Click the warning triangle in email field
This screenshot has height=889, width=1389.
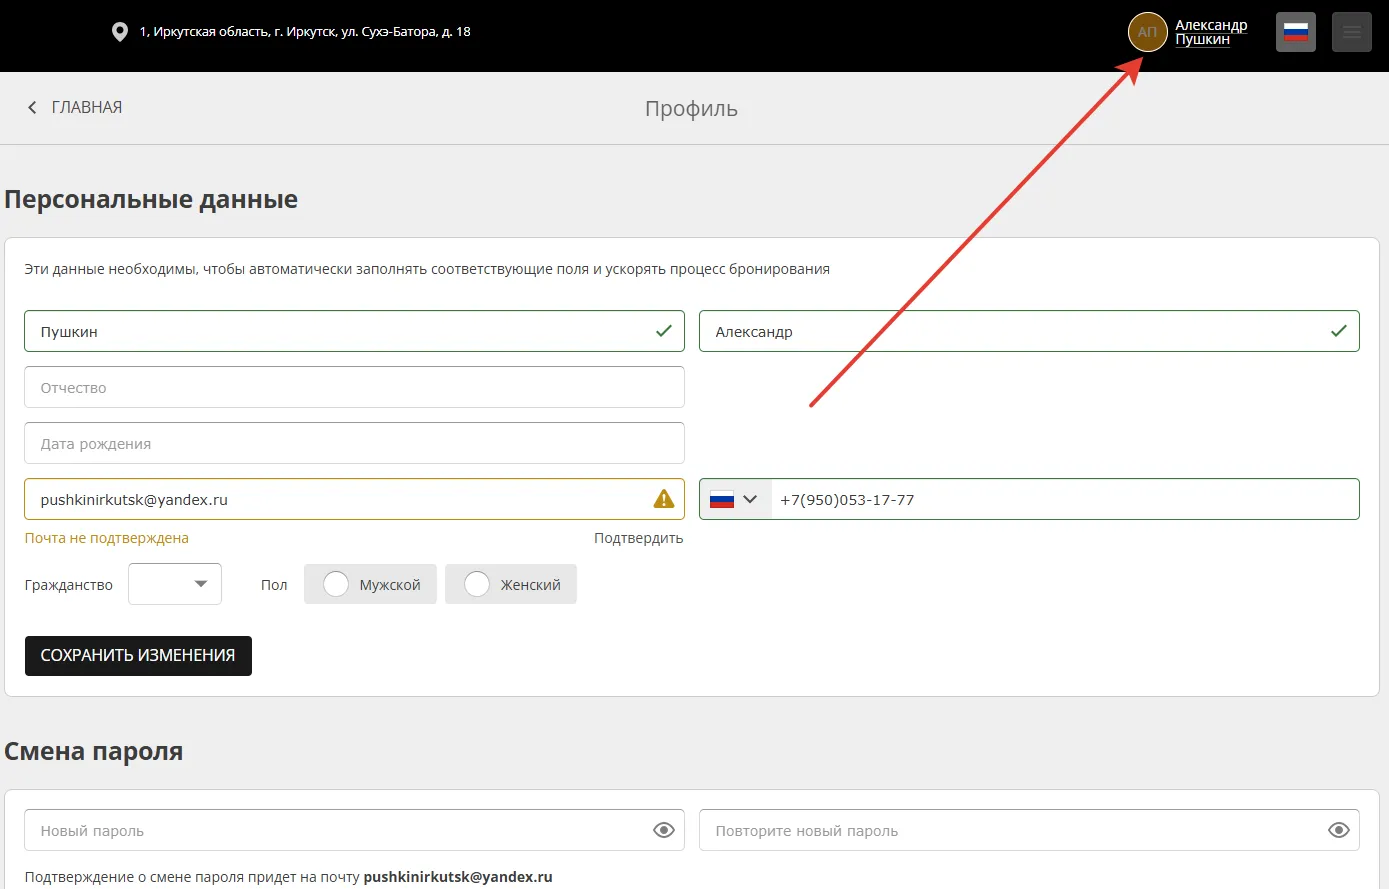(x=663, y=498)
